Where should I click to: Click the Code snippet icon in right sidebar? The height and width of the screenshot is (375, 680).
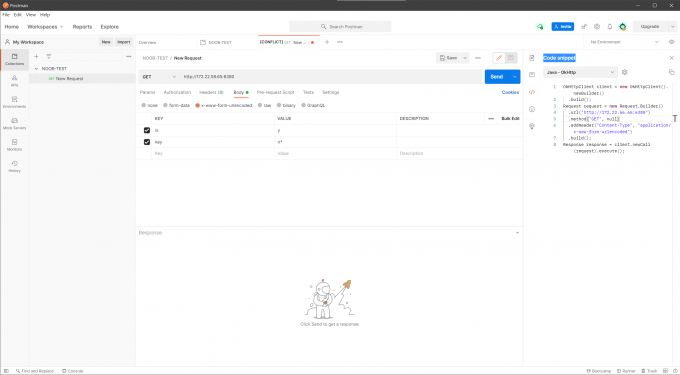click(532, 92)
